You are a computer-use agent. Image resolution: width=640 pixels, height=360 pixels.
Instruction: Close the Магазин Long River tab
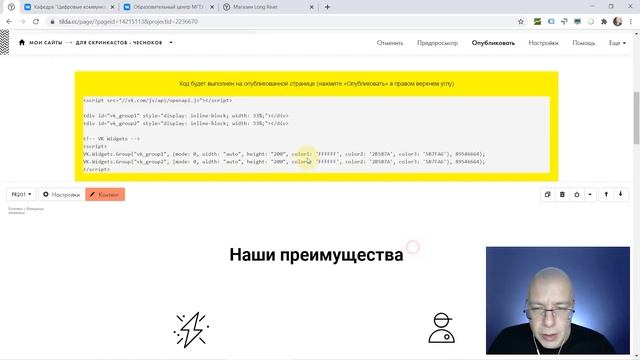pyautogui.click(x=311, y=7)
